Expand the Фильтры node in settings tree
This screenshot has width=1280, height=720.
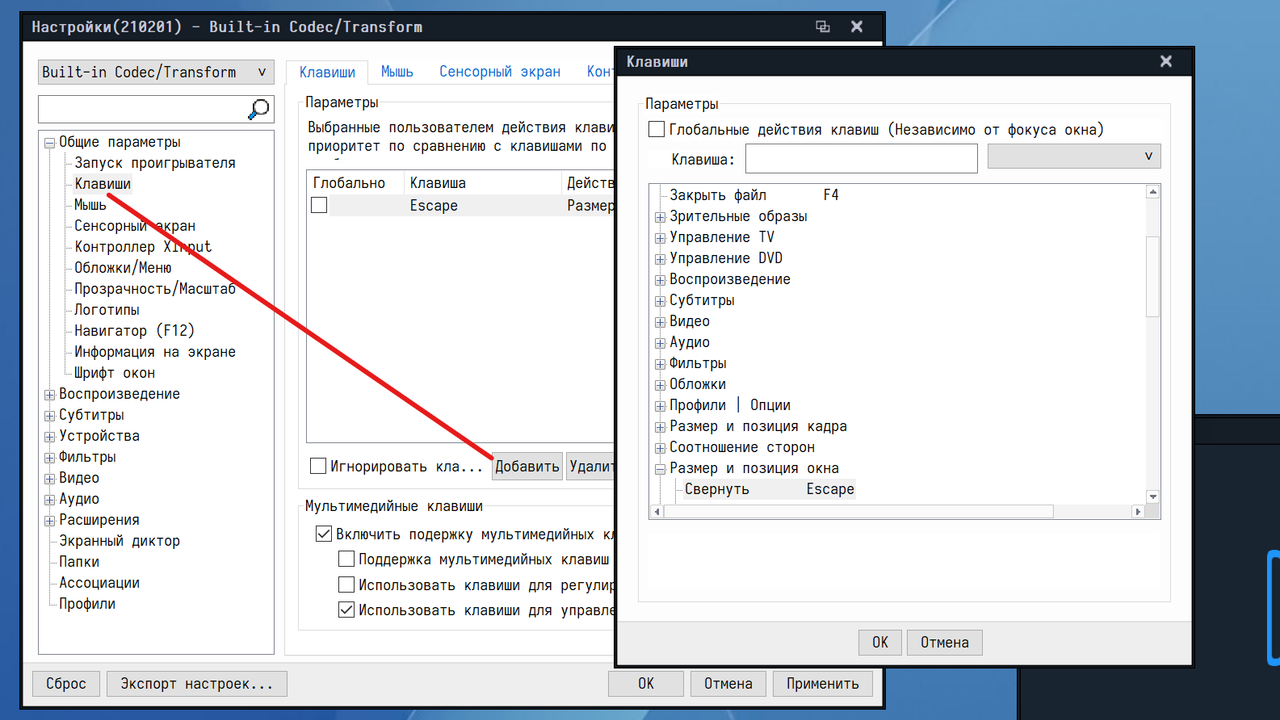49,458
